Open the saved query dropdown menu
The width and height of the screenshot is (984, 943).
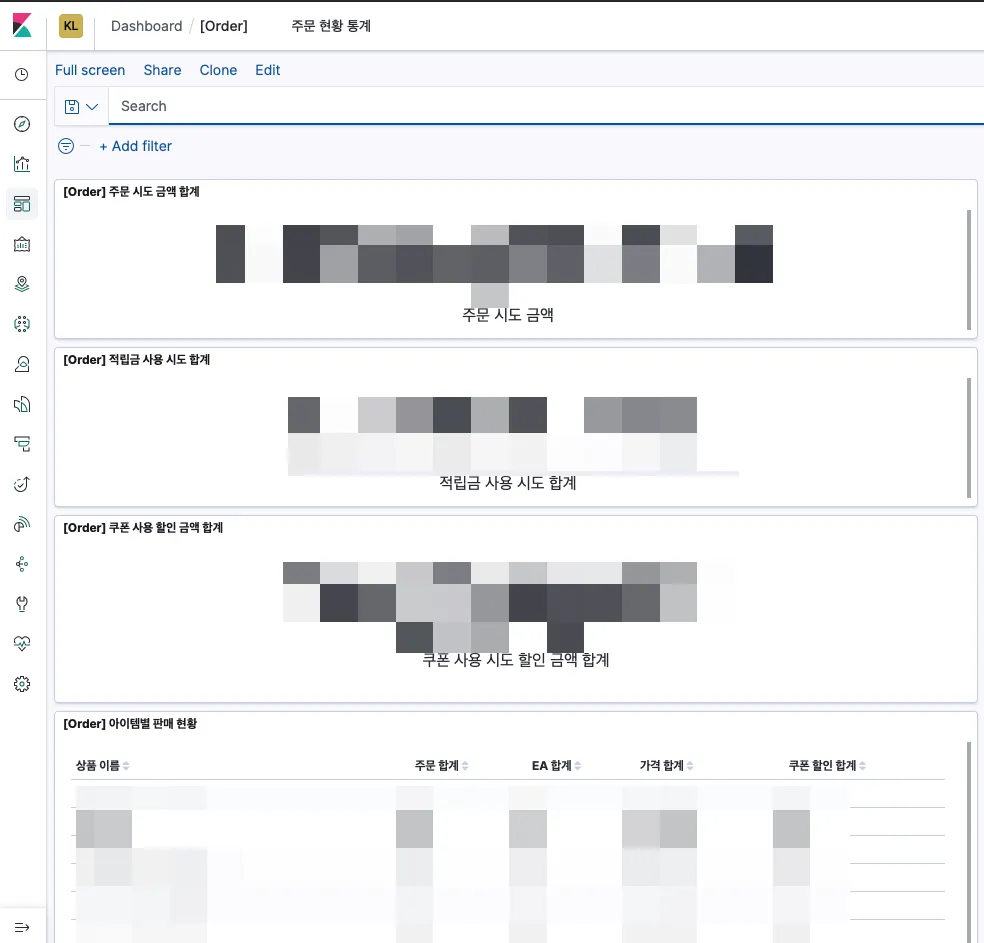(81, 106)
